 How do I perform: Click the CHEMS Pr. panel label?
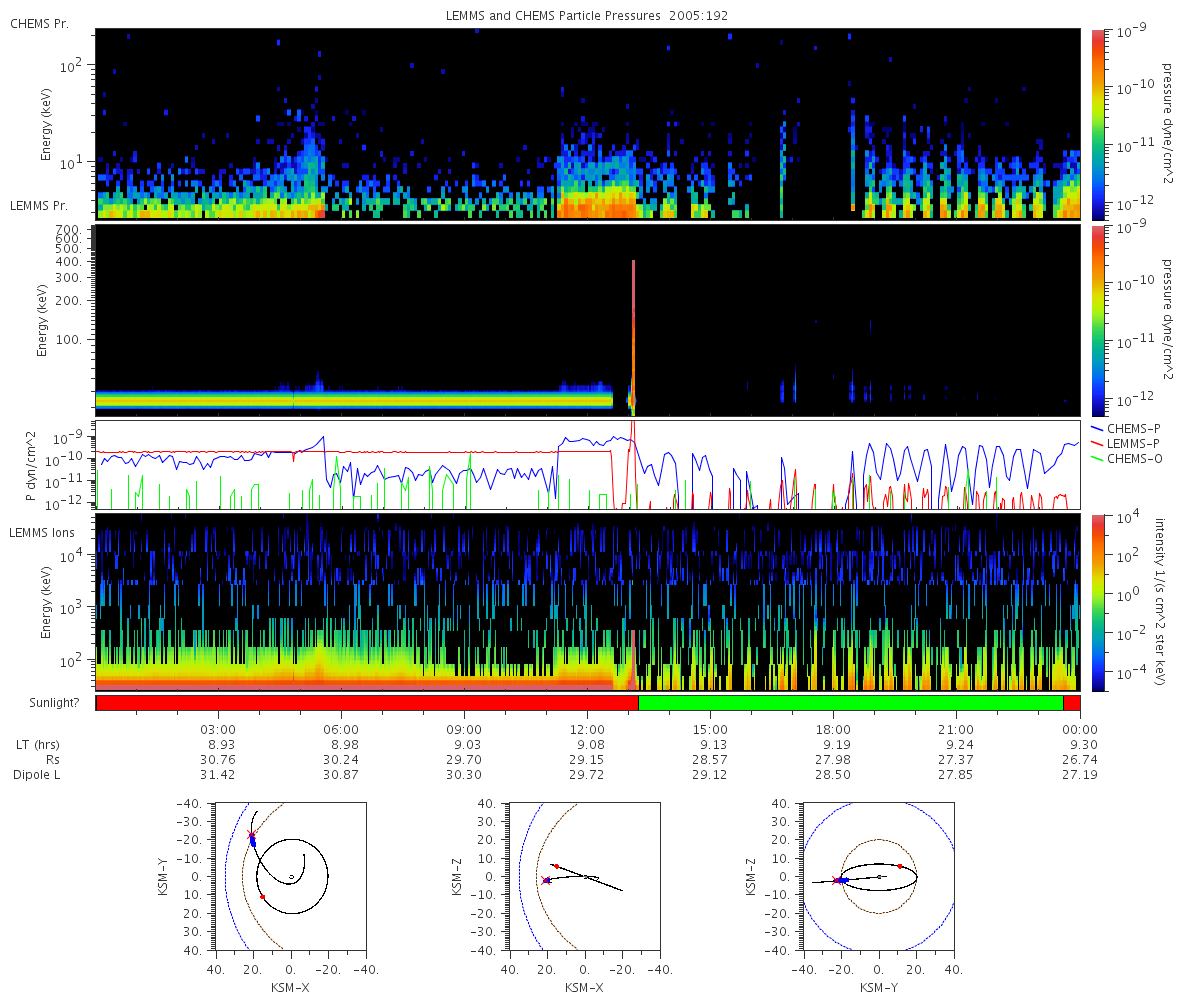(39, 23)
